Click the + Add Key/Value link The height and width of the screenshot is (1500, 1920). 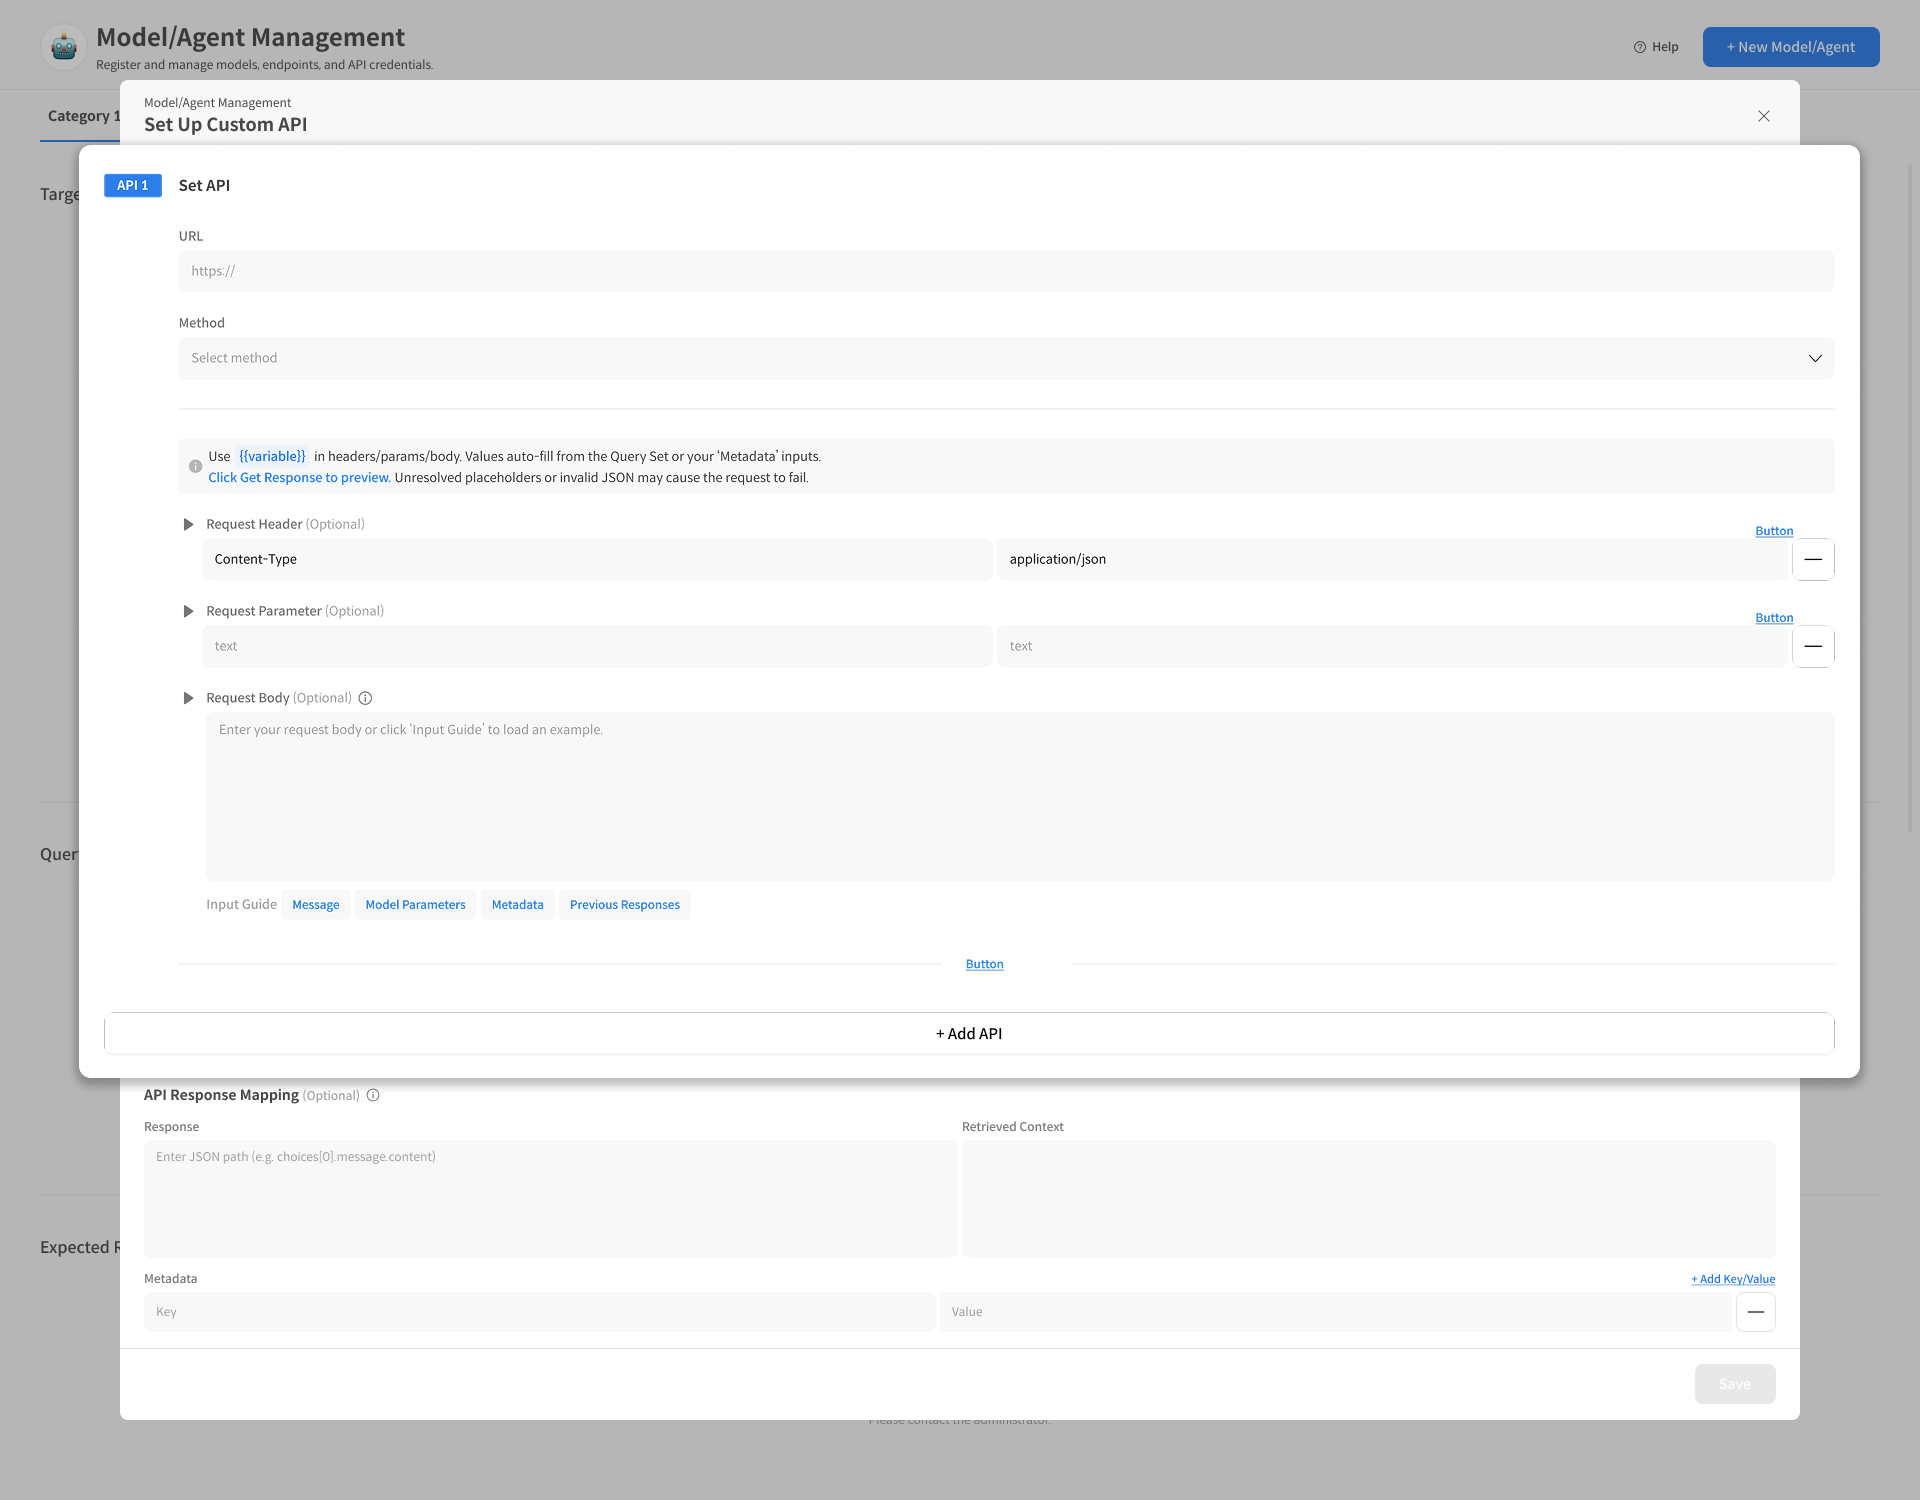1733,1279
